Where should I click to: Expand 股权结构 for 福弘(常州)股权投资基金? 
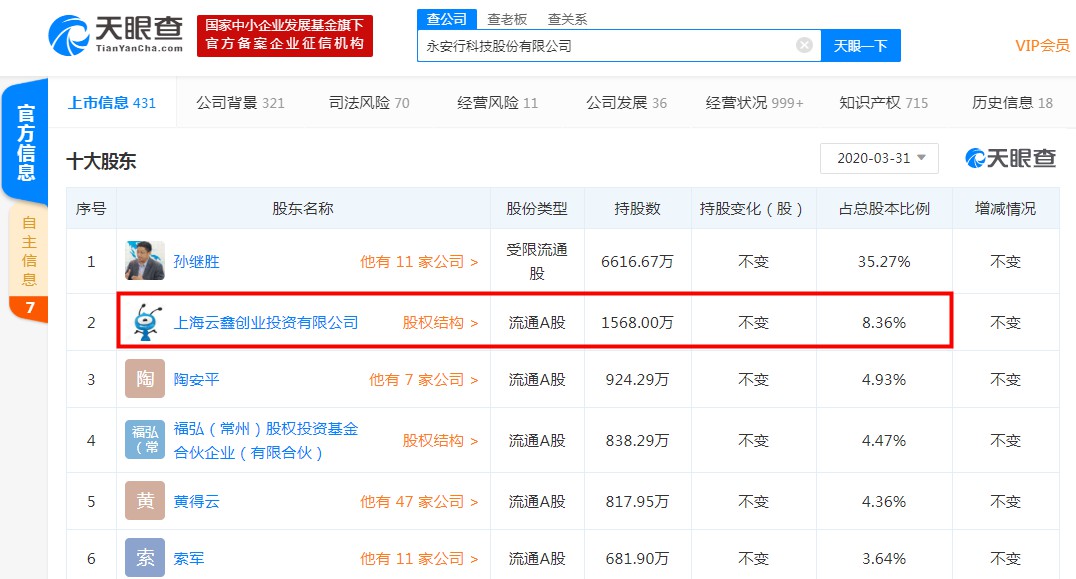click(440, 440)
